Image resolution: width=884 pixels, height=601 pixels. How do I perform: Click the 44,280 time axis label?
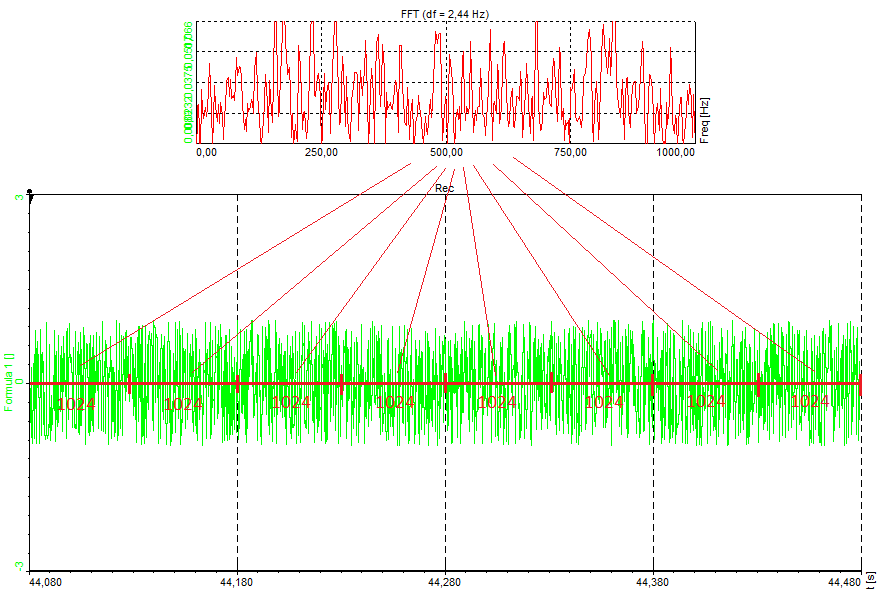pos(445,582)
